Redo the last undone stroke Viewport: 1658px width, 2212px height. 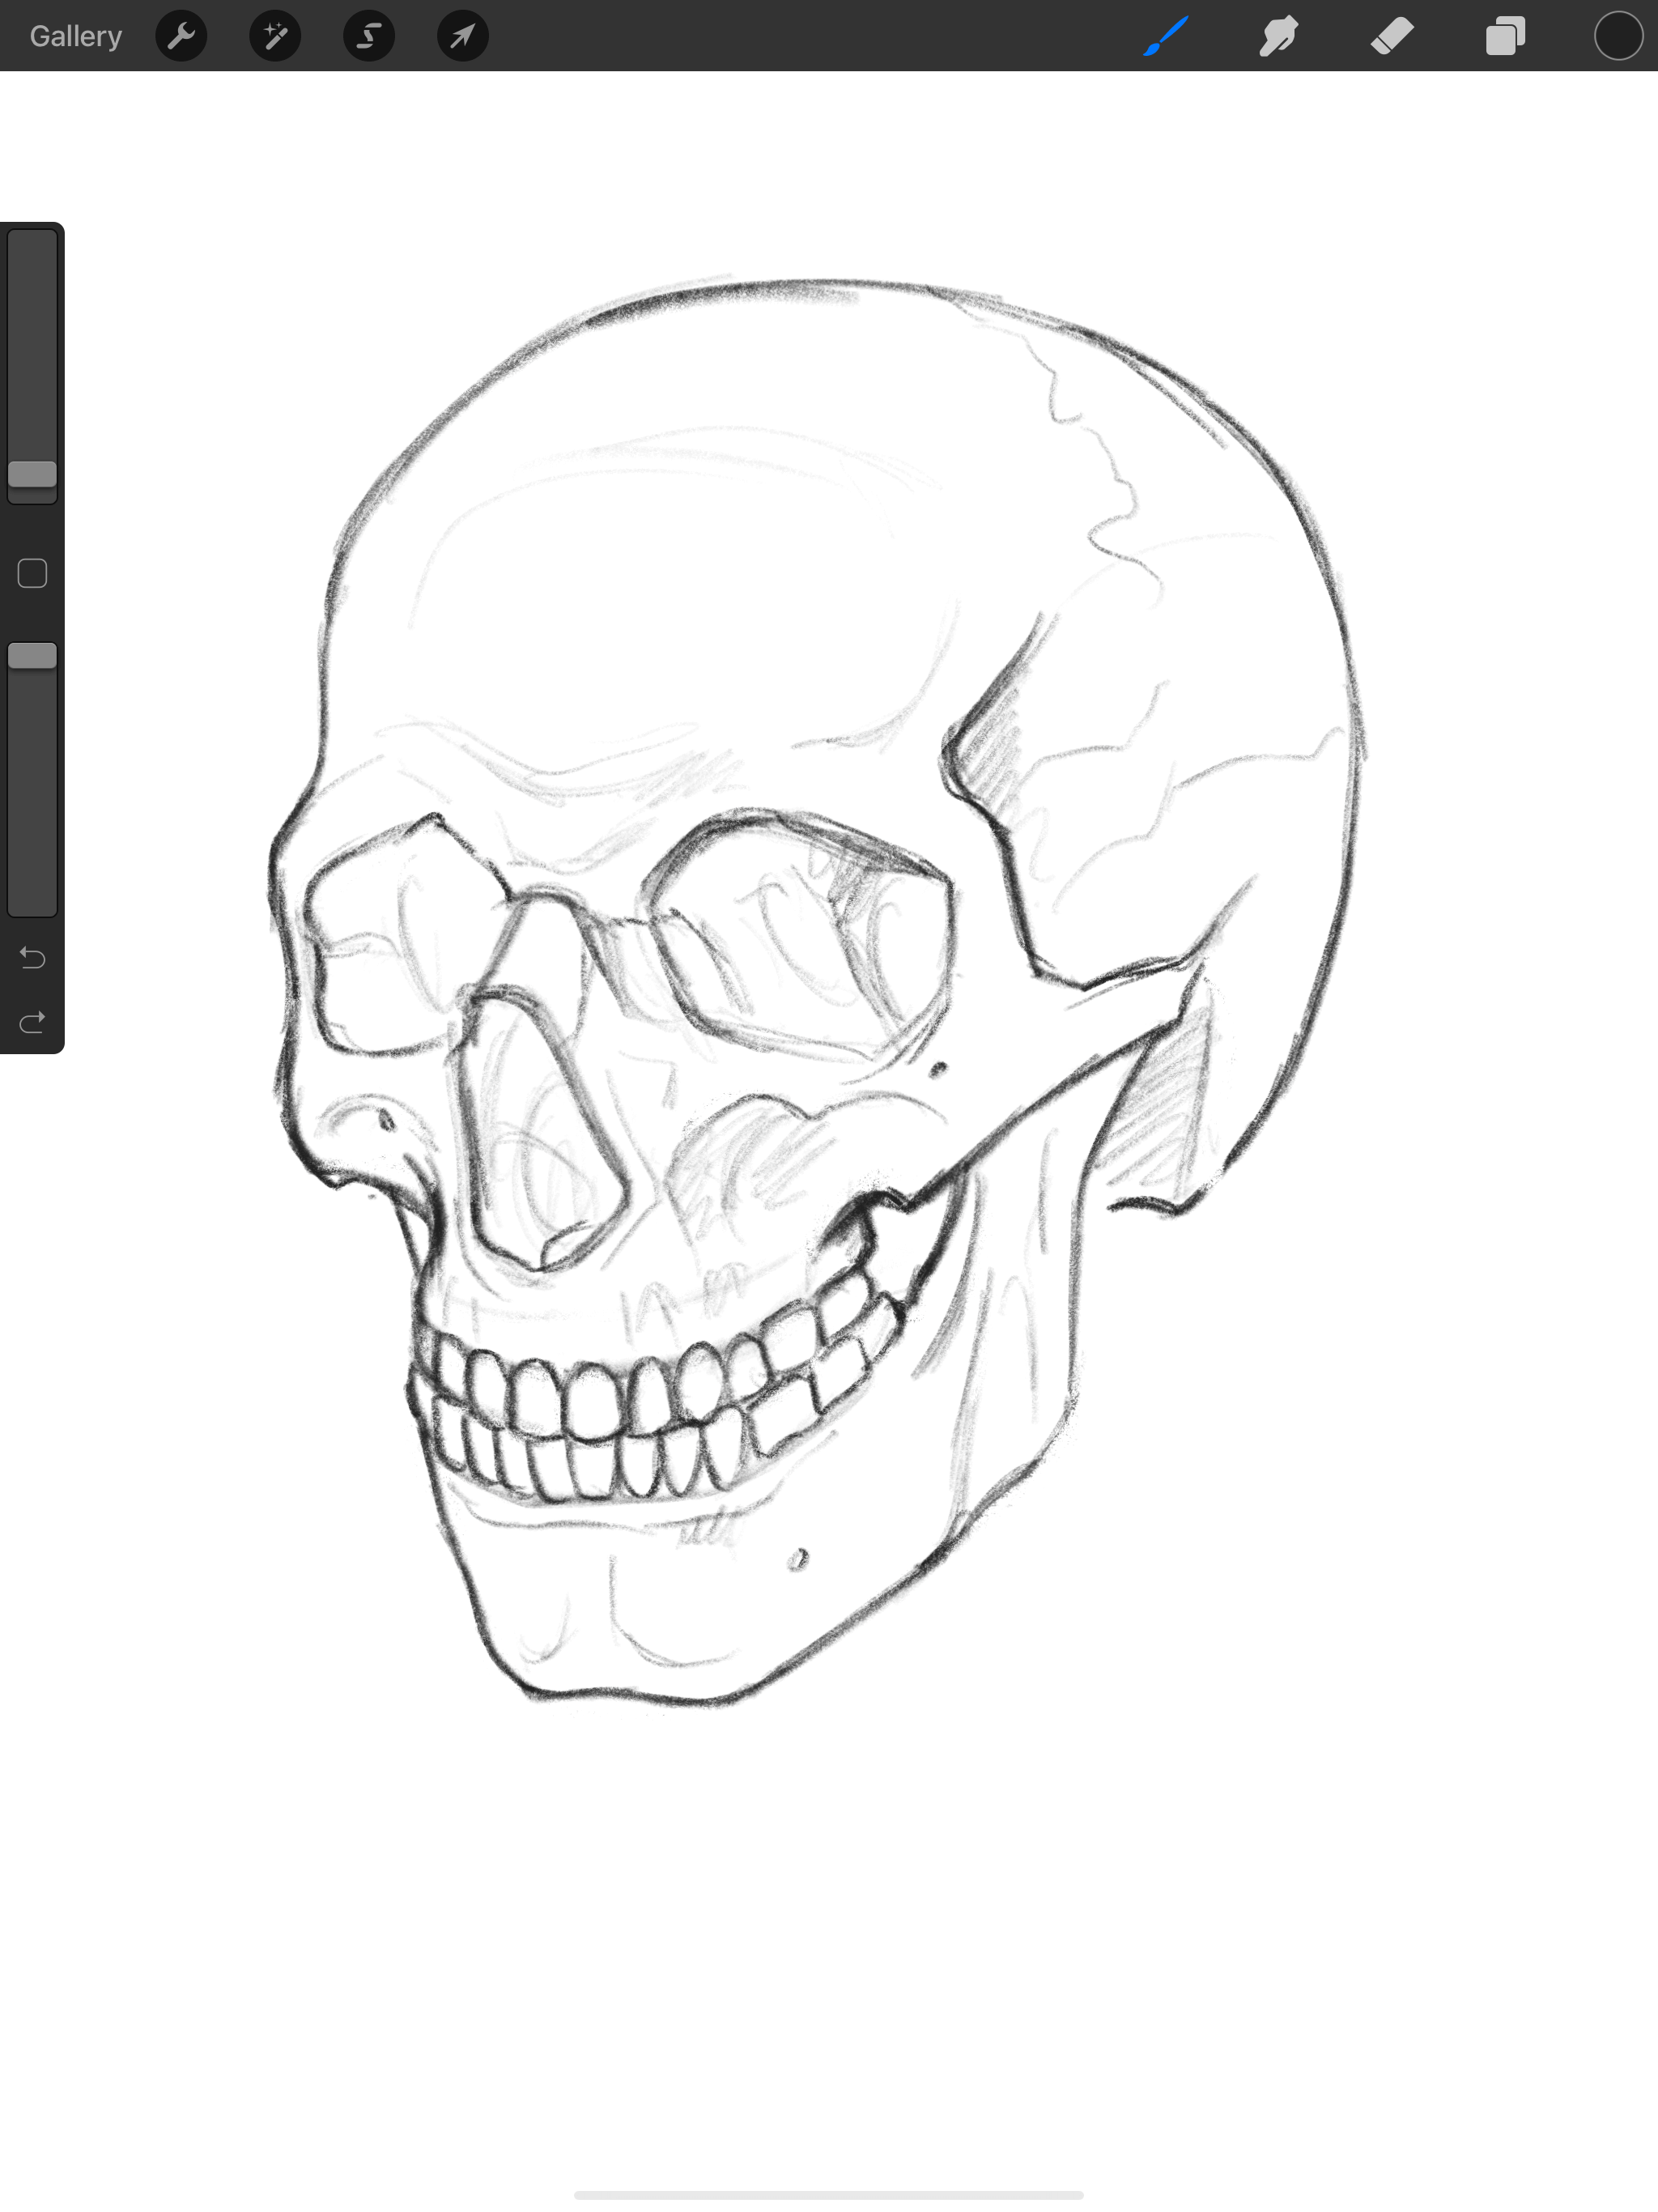(x=32, y=1022)
